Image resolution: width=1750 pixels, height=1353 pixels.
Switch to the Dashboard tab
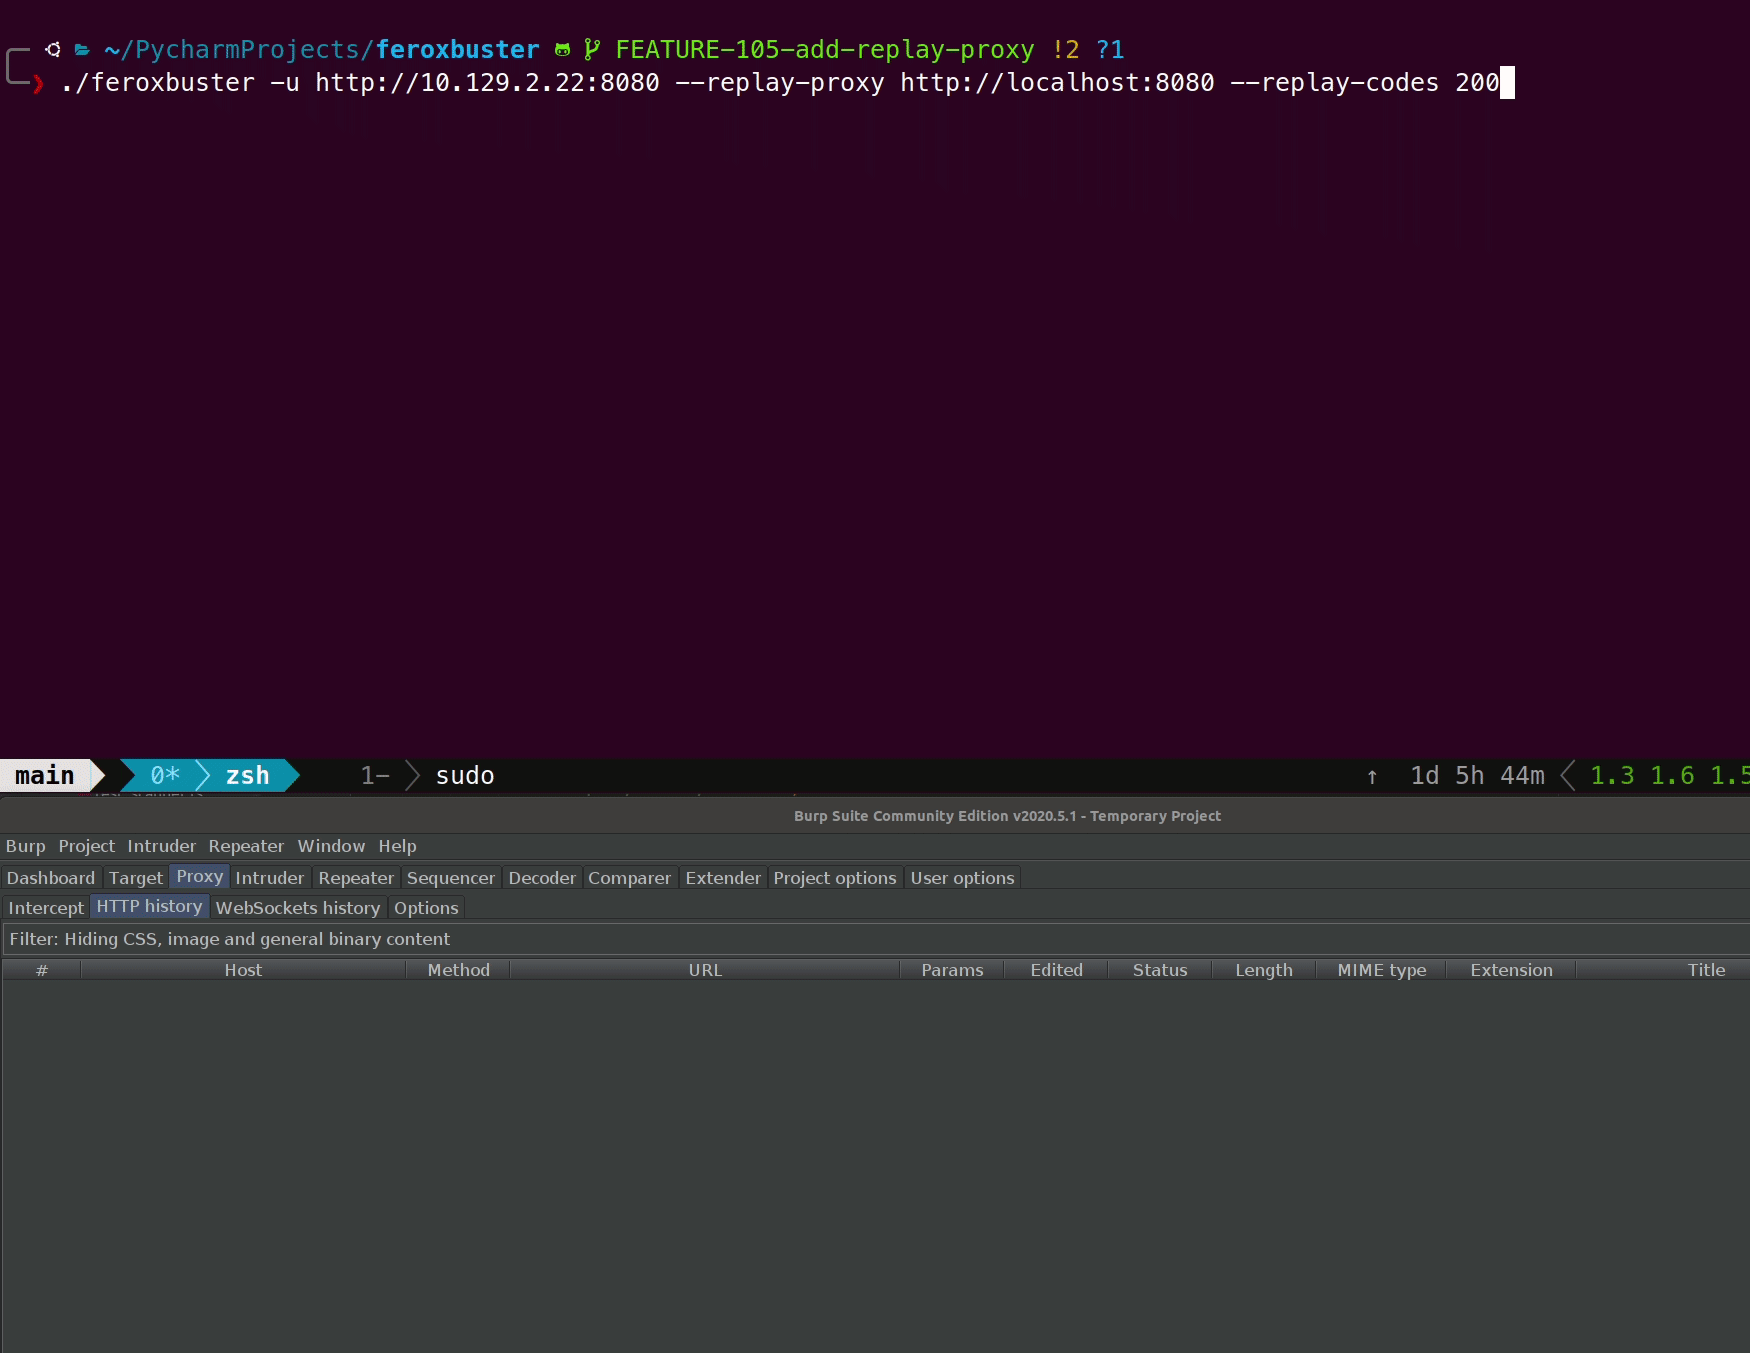point(51,878)
